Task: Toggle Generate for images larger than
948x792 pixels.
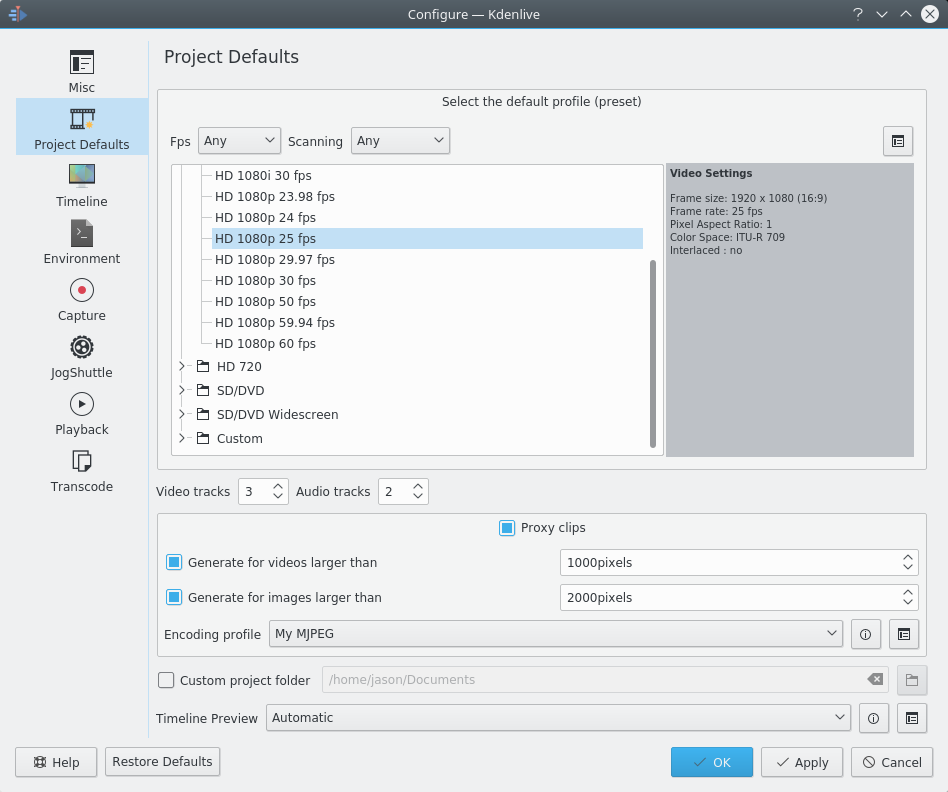Action: [x=174, y=598]
